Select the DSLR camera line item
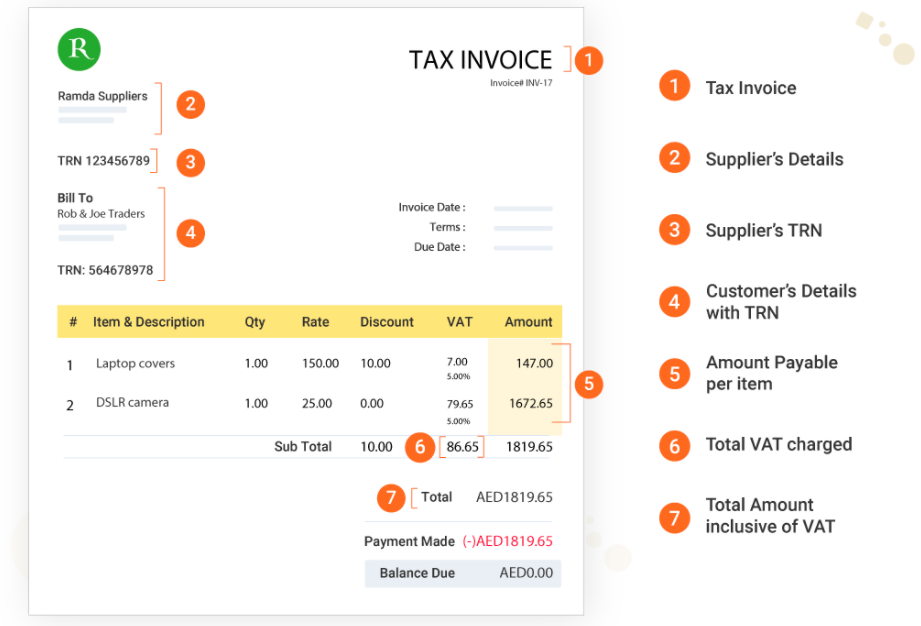Image resolution: width=921 pixels, height=626 pixels. 132,403
